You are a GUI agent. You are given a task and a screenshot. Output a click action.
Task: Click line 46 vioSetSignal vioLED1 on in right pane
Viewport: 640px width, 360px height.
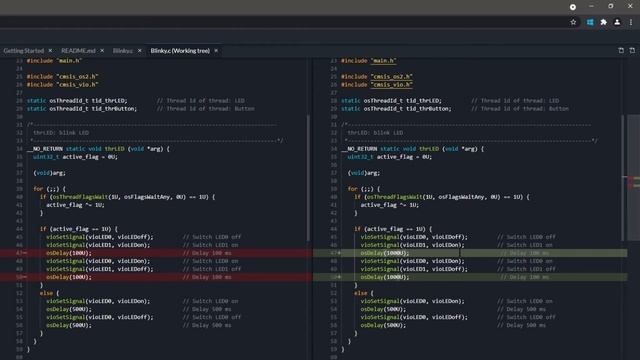pyautogui.click(x=413, y=245)
